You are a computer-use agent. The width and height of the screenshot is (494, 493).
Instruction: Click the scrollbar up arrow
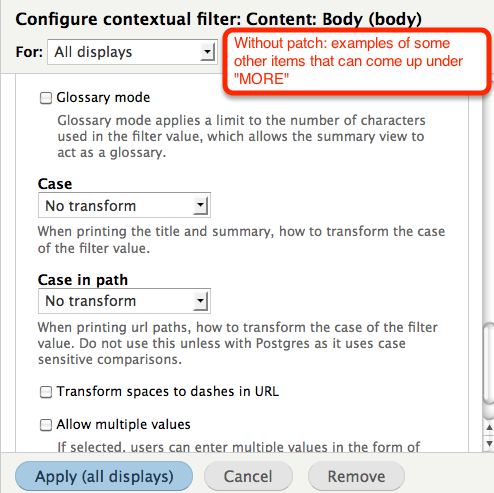pyautogui.click(x=489, y=427)
